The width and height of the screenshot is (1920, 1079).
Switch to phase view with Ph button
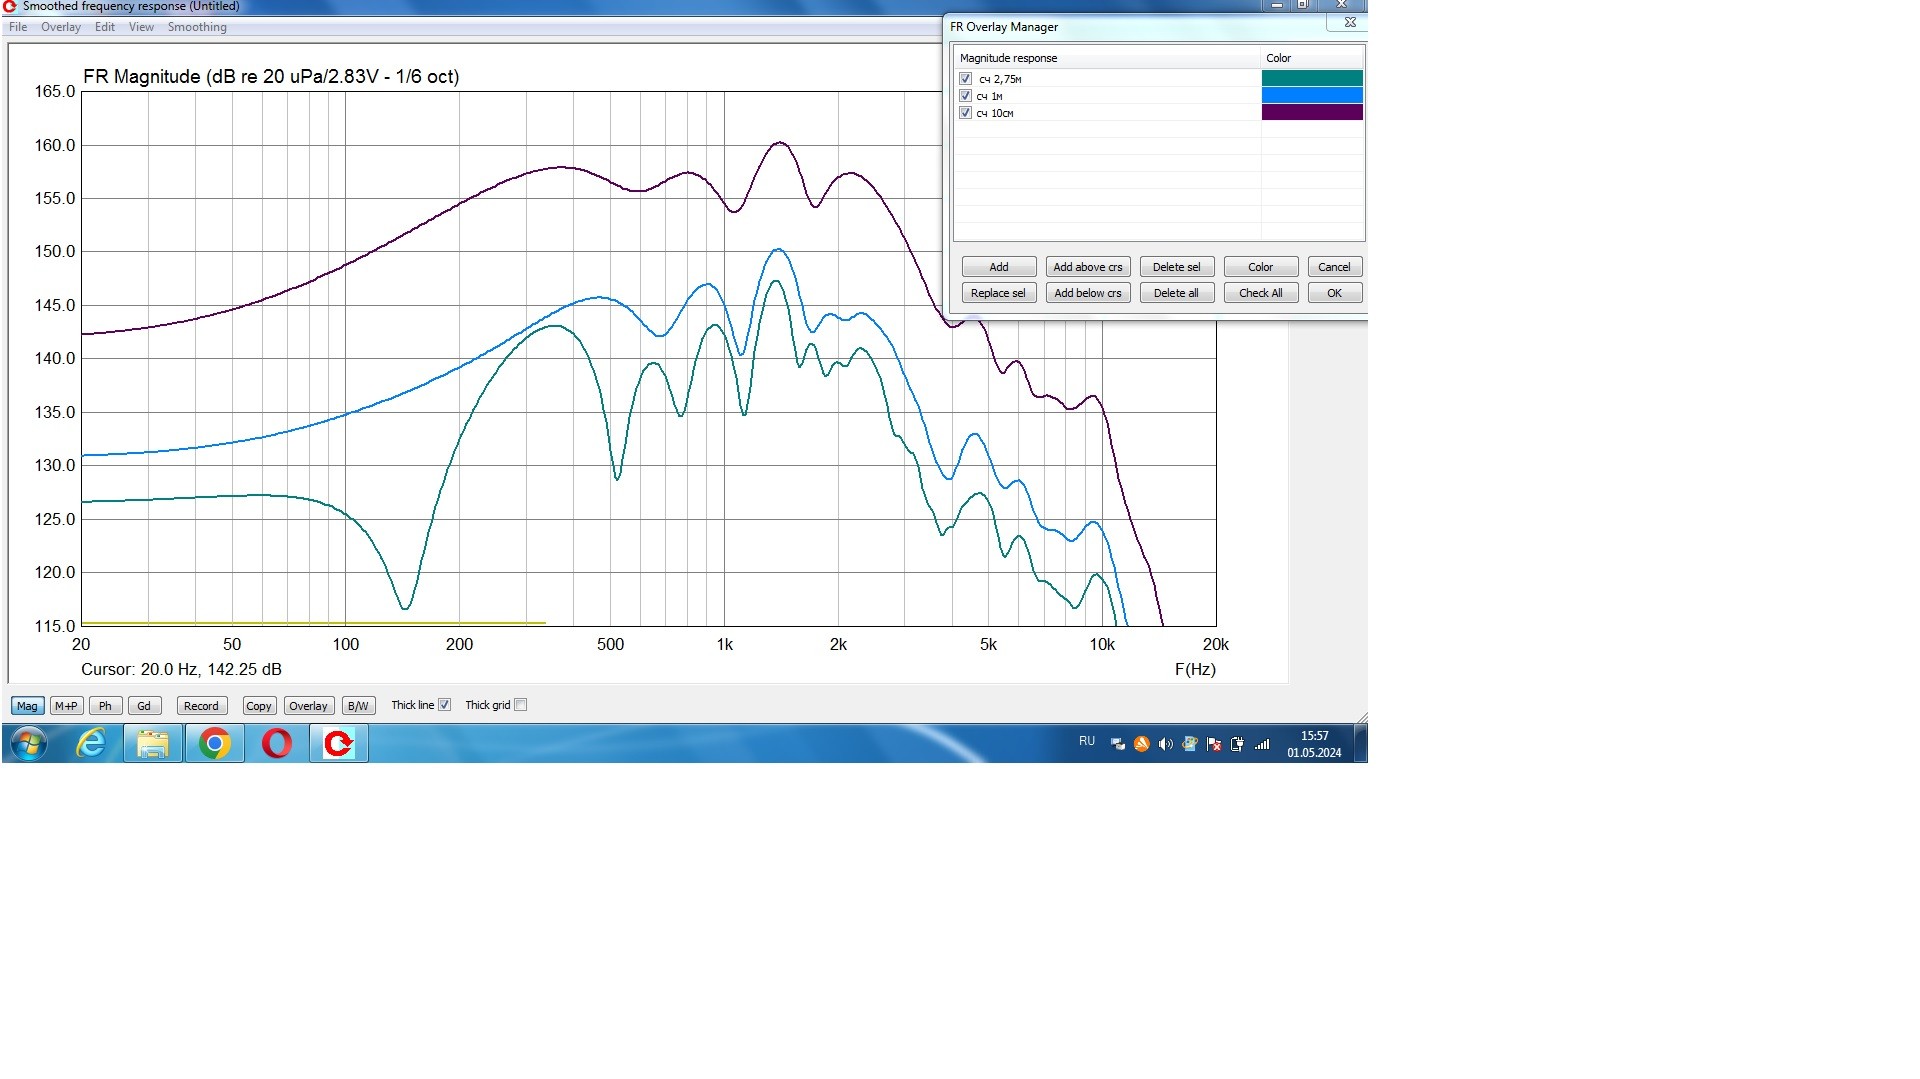[x=105, y=706]
